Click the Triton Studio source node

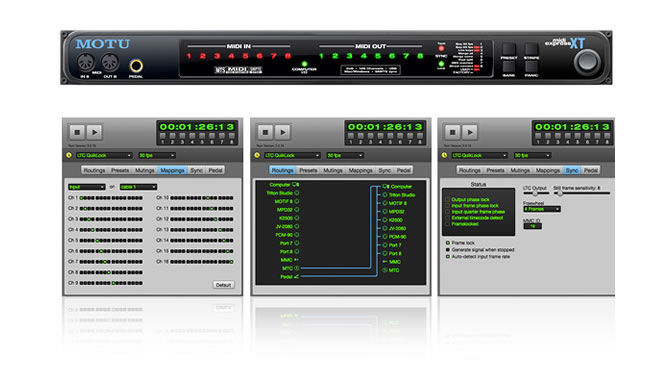coord(297,193)
